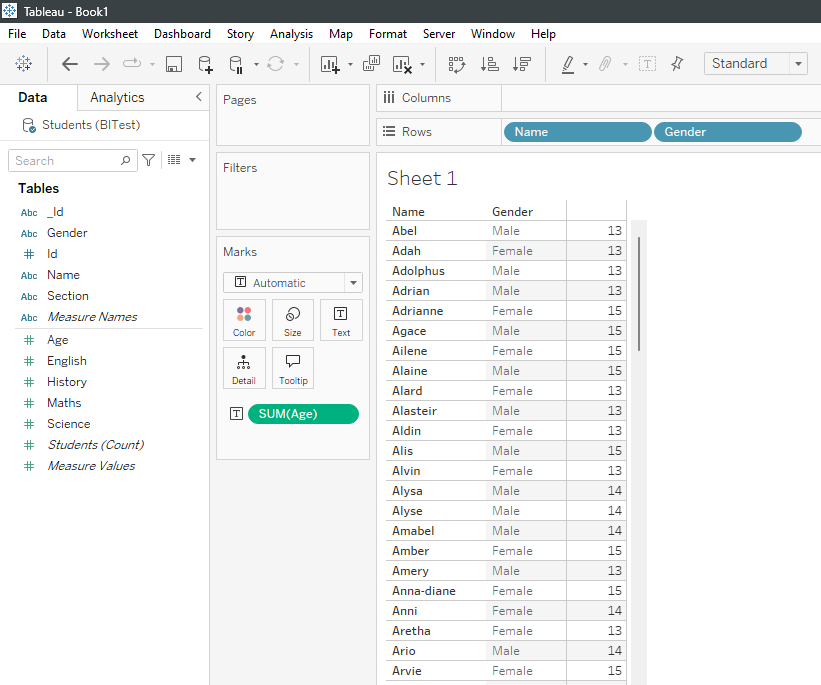Toggle the Show Mark Labels icon

(647, 64)
